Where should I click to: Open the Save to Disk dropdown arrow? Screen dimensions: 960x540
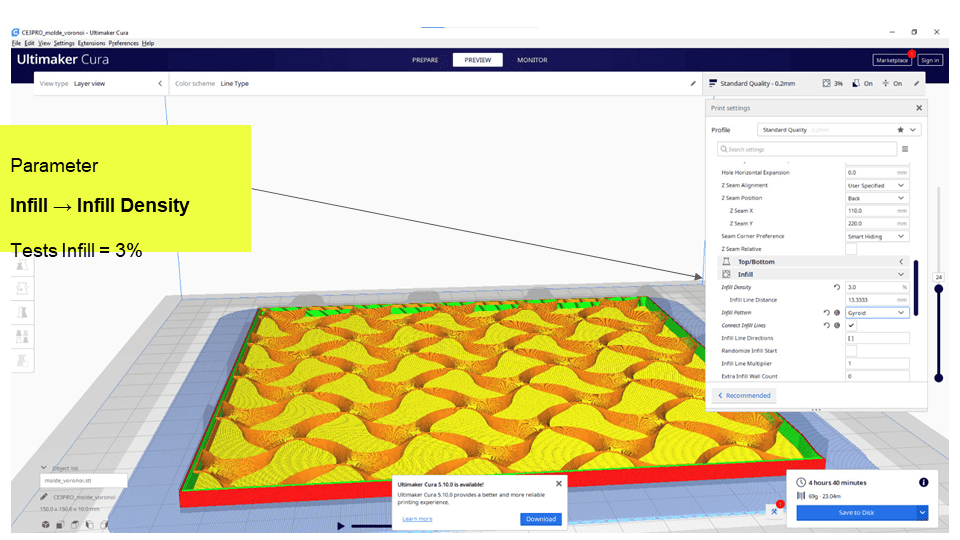coord(922,512)
